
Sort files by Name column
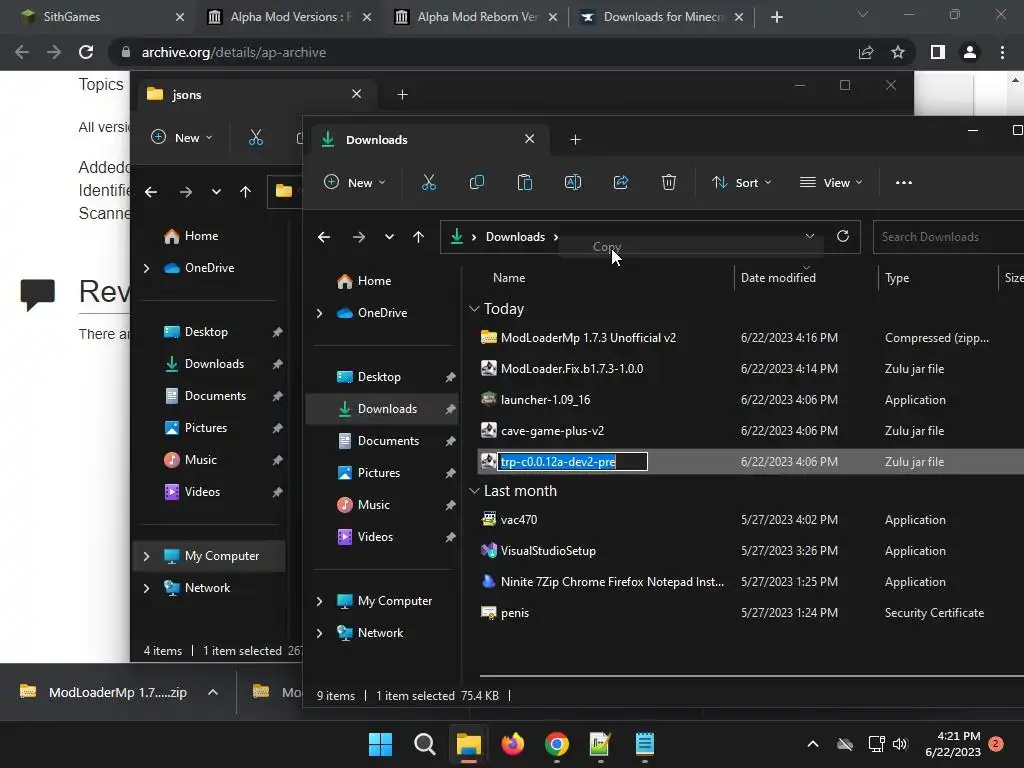pyautogui.click(x=509, y=278)
